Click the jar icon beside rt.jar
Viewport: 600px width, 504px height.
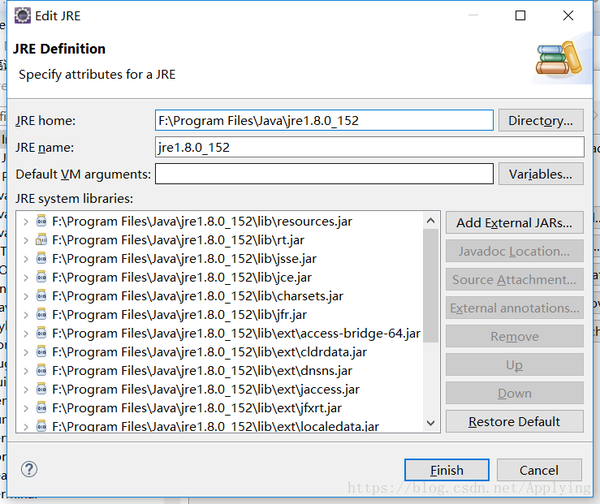click(x=41, y=239)
